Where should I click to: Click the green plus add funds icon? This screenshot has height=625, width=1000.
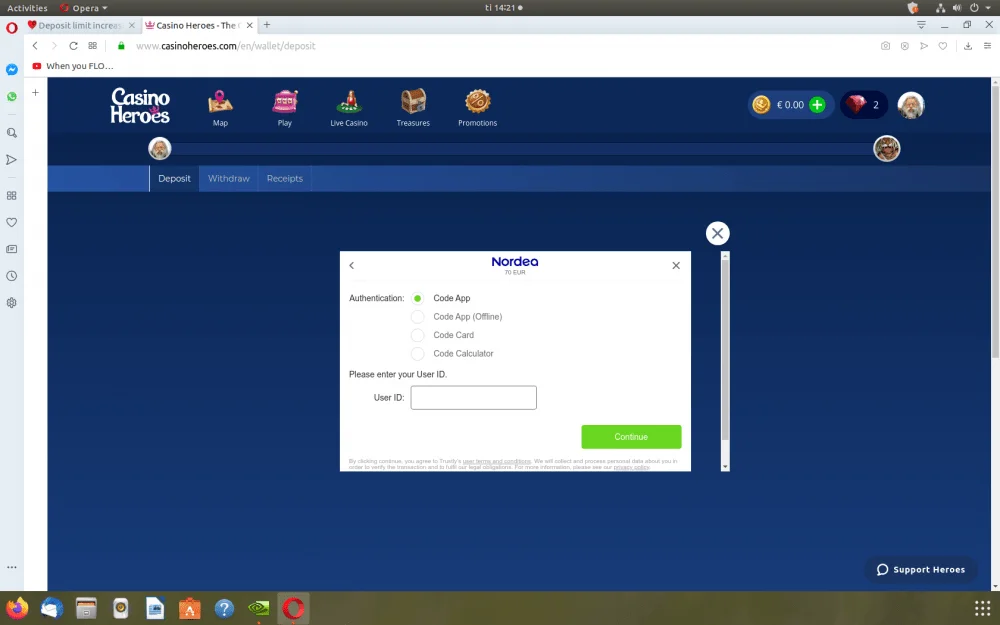click(817, 105)
